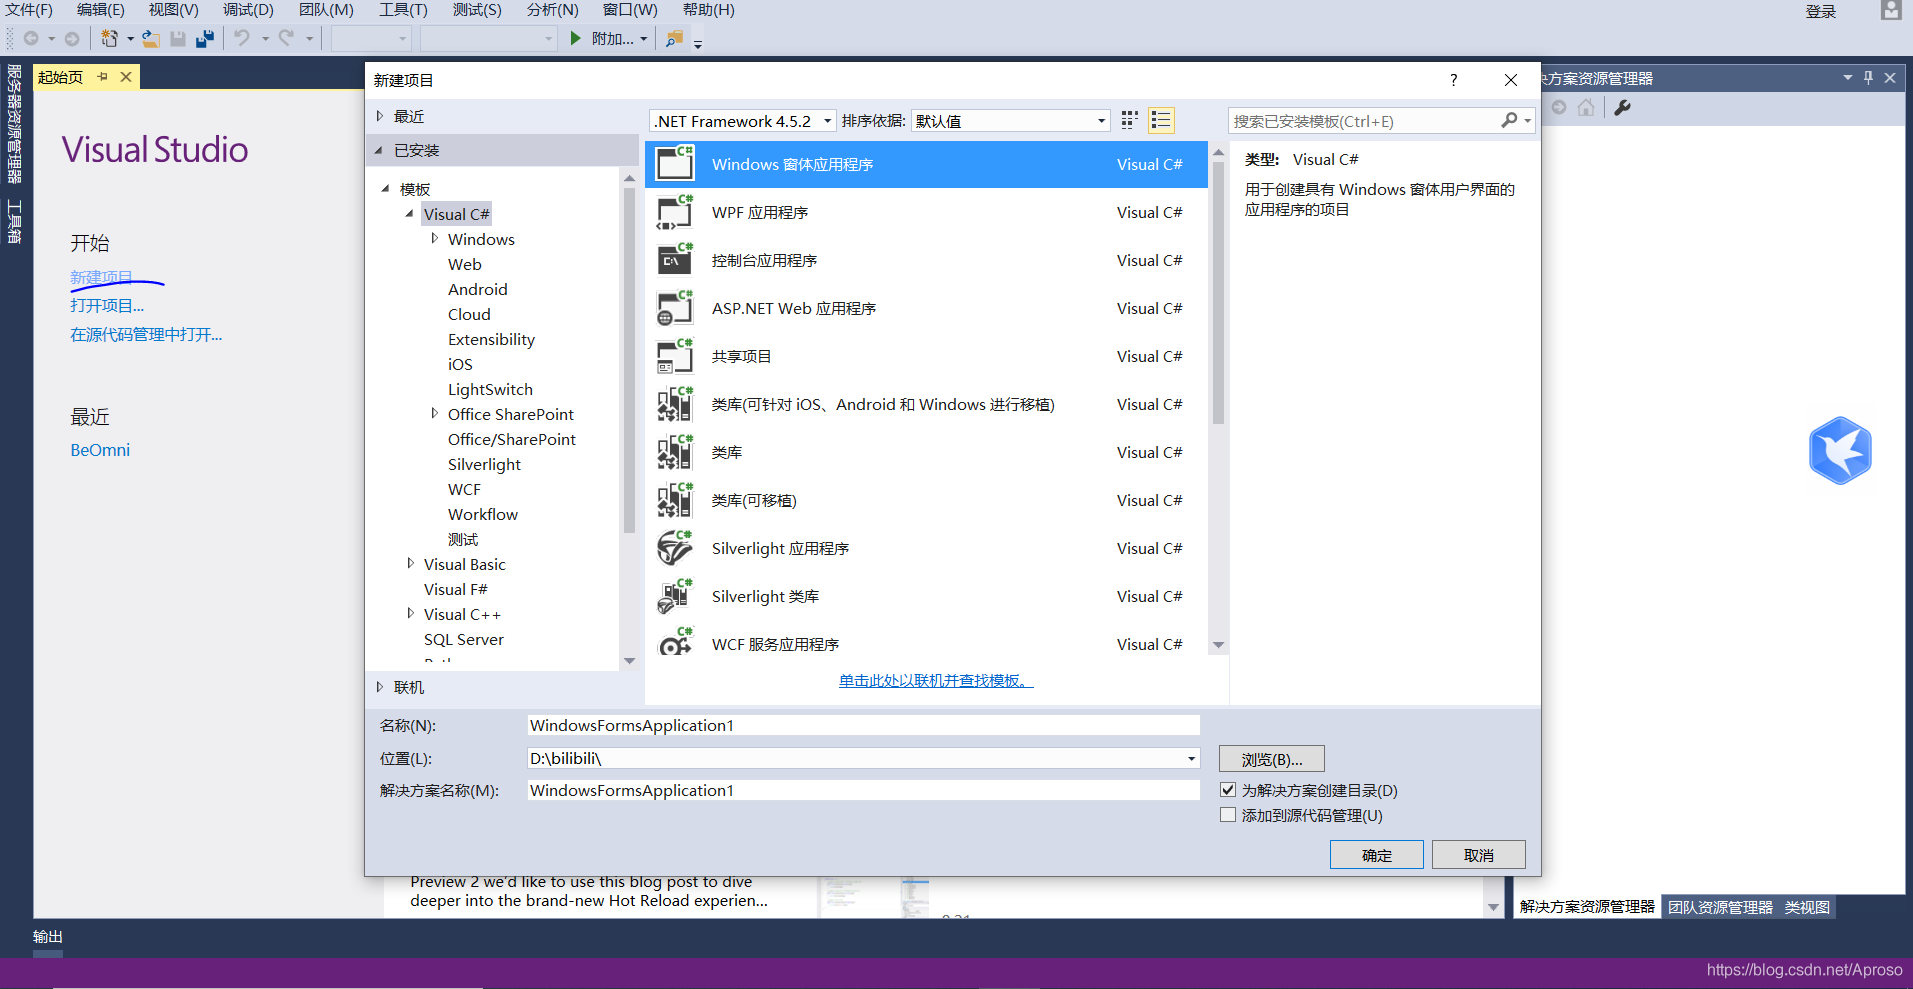The image size is (1913, 989).
Task: Click the 名称 project name input field
Action: 864,725
